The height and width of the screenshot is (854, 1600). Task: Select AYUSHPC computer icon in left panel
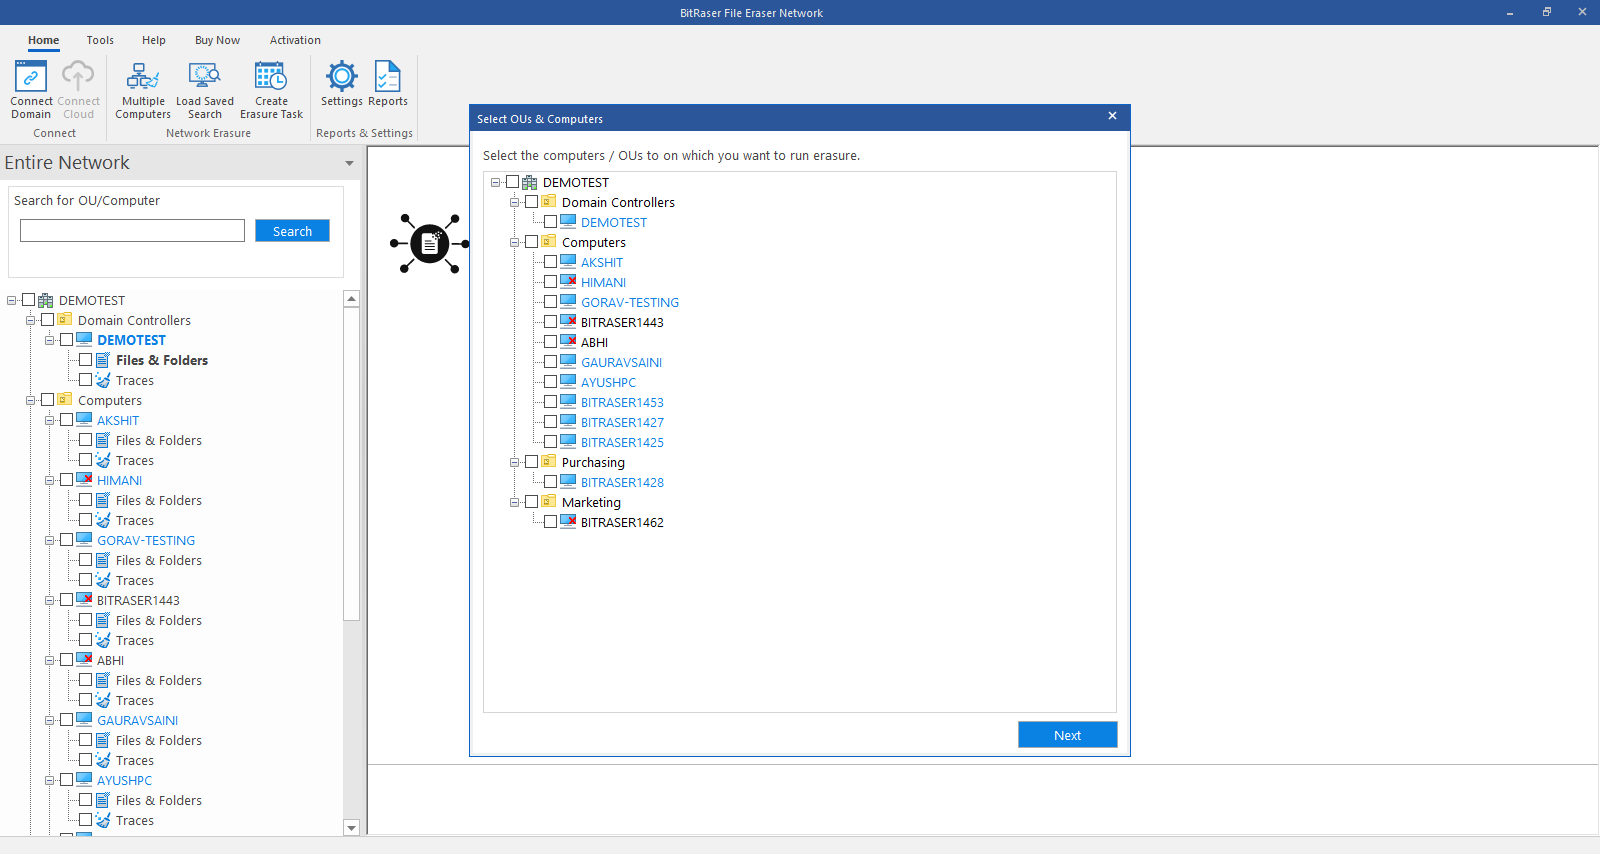pyautogui.click(x=85, y=779)
